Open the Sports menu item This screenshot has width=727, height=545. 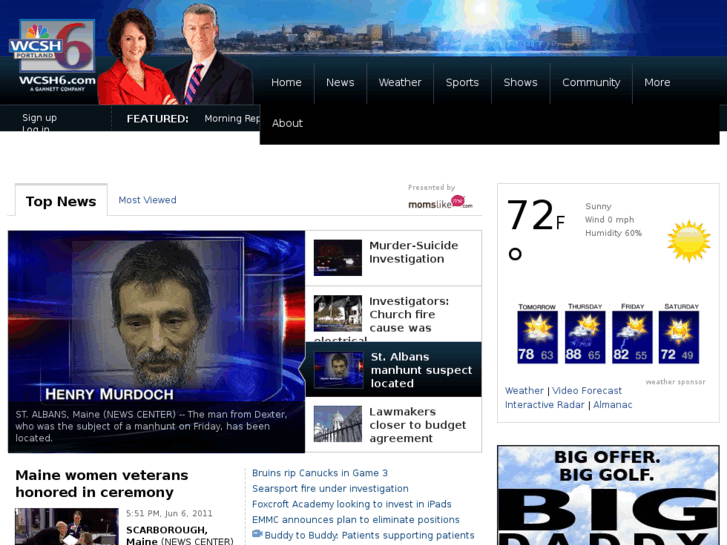462,83
